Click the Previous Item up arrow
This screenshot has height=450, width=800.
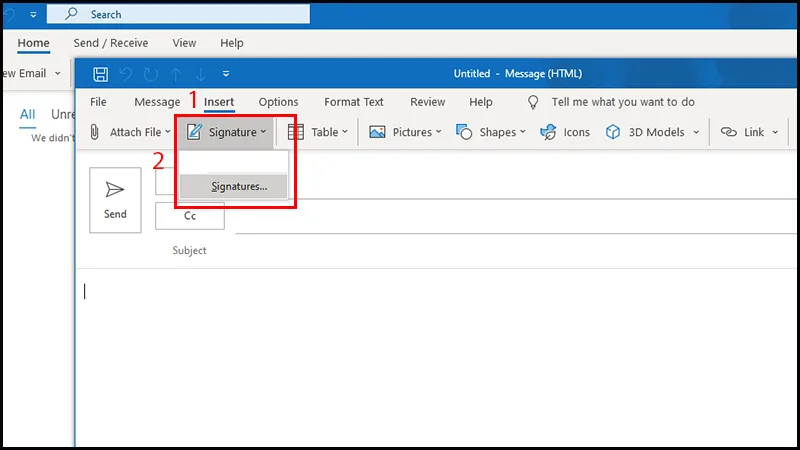pos(176,74)
